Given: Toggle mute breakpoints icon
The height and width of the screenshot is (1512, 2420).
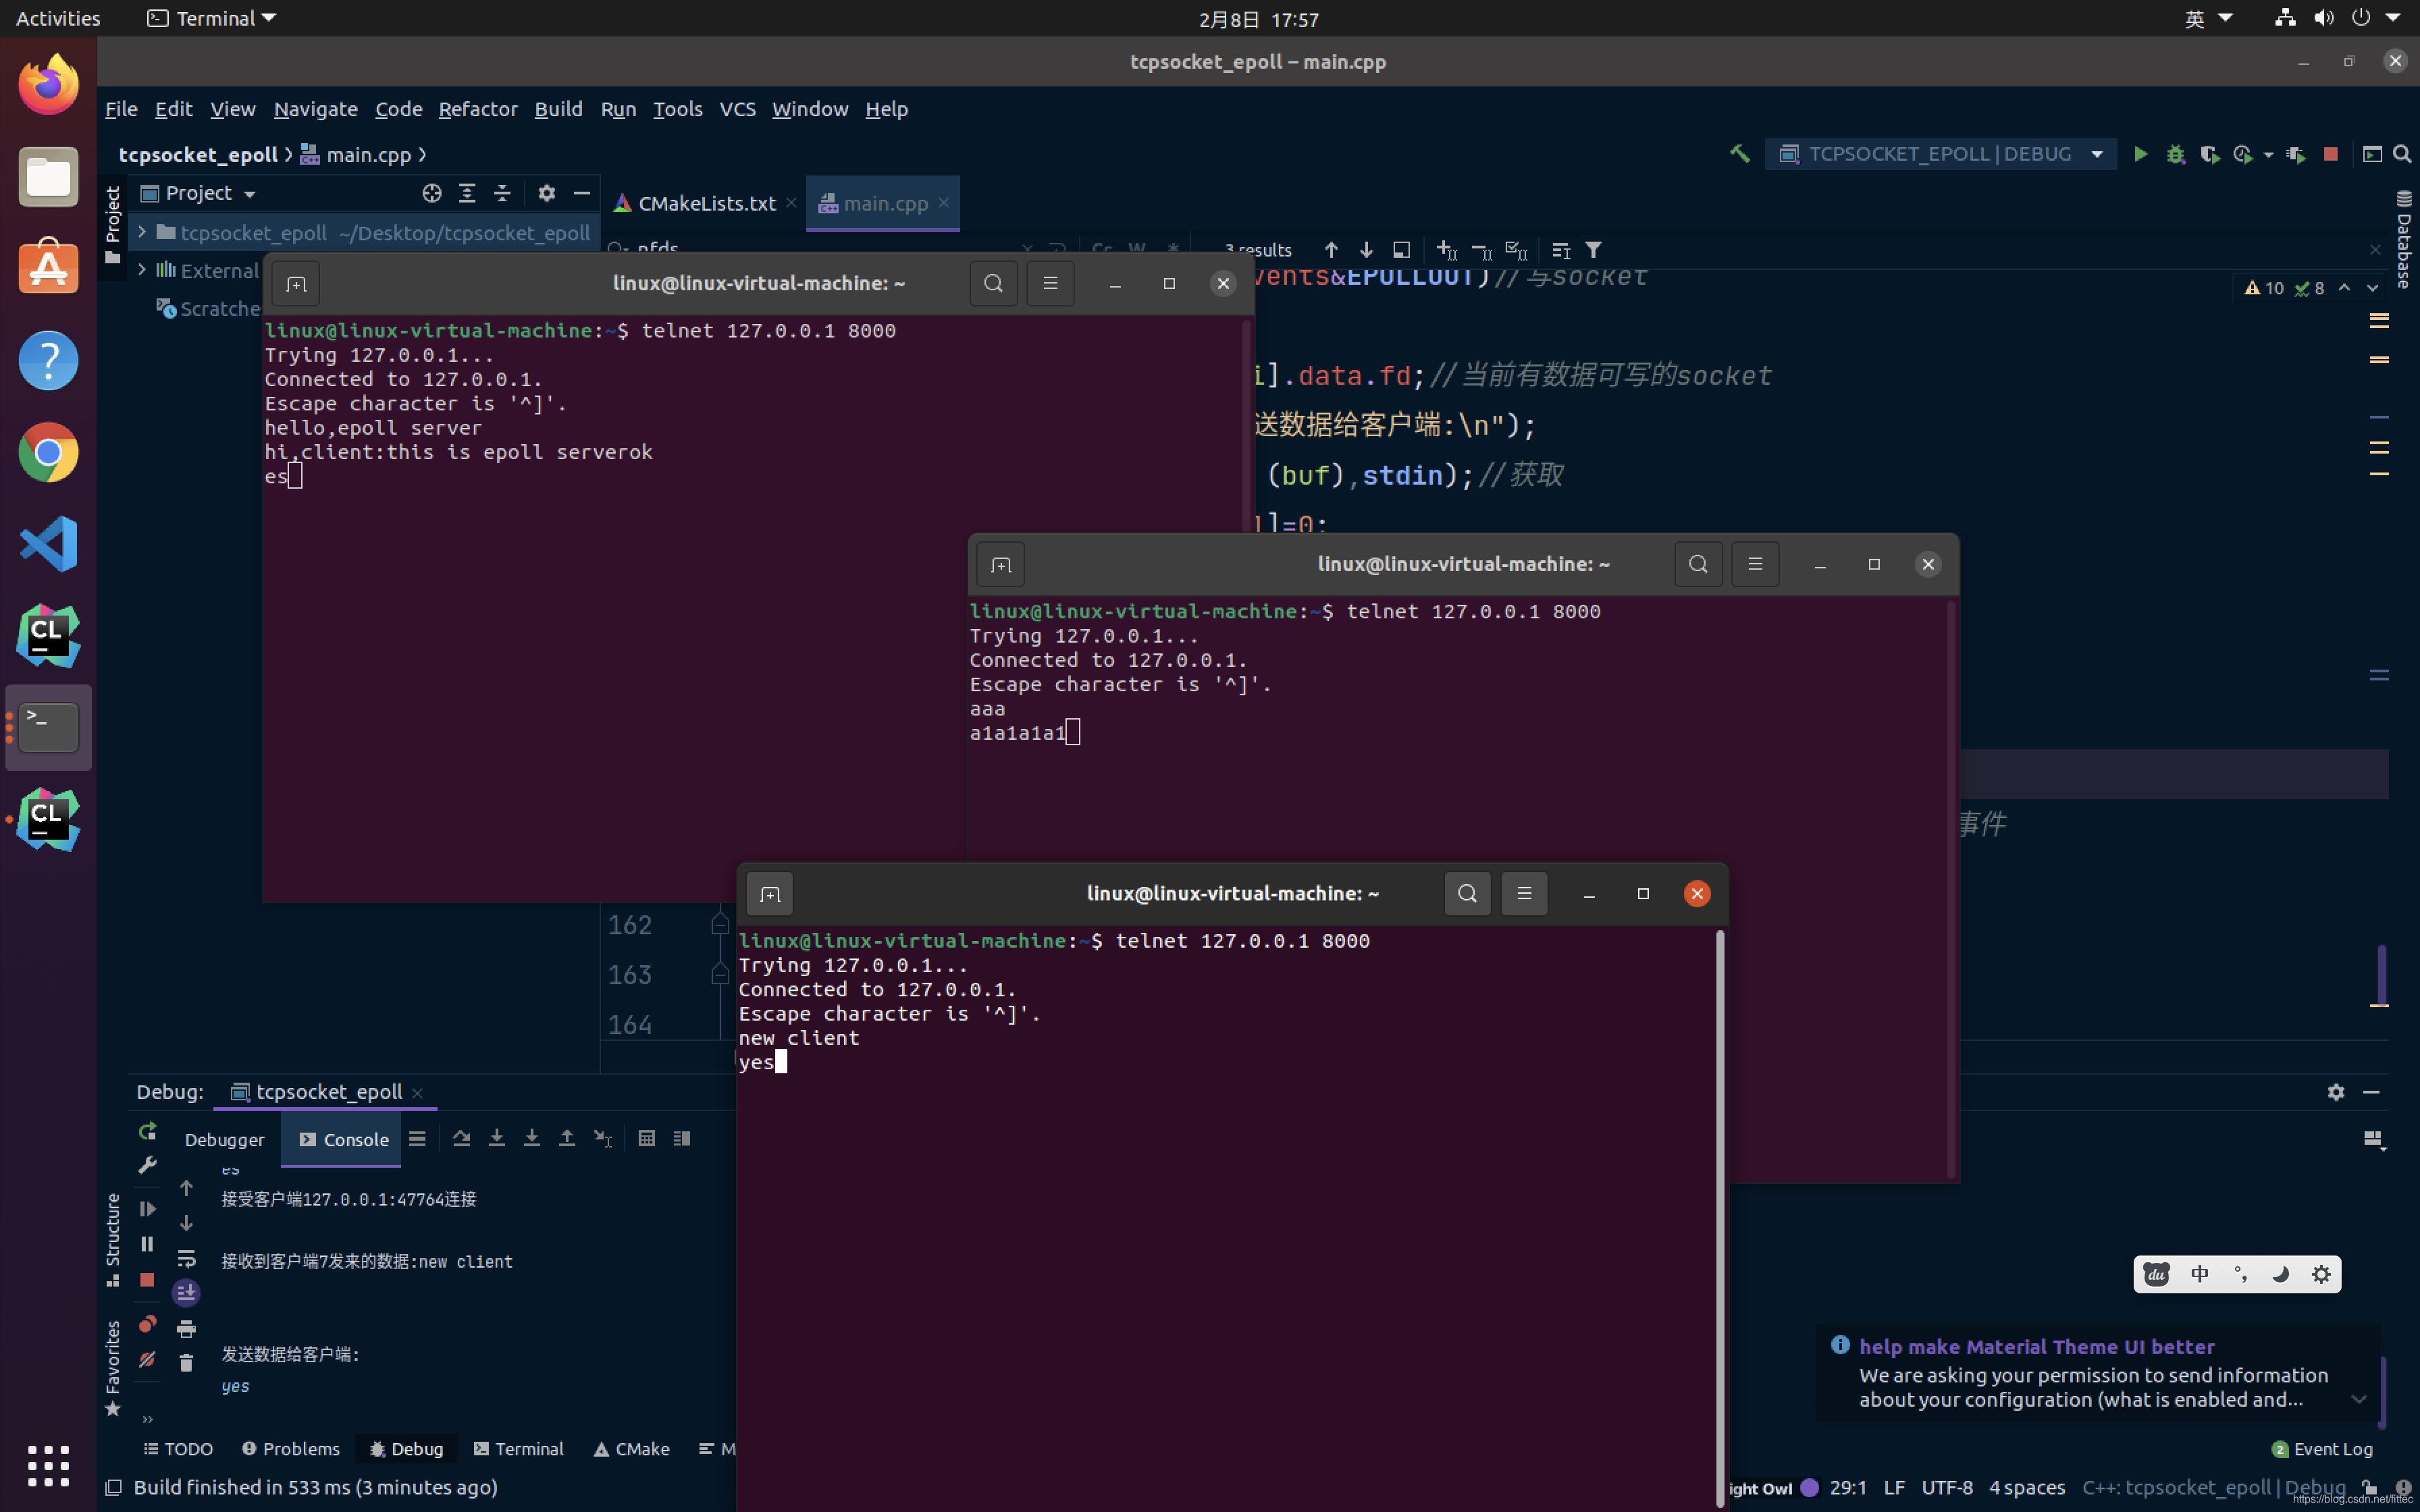Looking at the screenshot, I should (x=148, y=1359).
